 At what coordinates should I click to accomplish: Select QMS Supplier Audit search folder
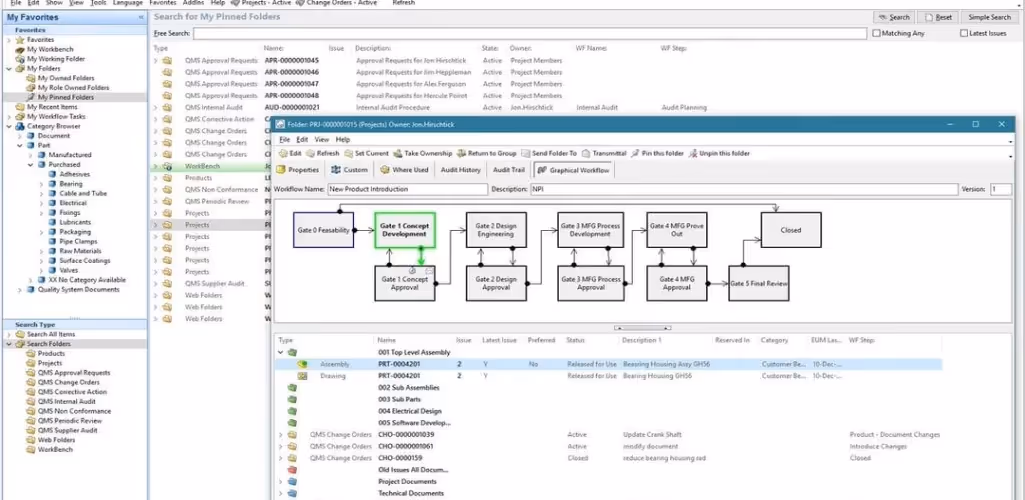[67, 430]
